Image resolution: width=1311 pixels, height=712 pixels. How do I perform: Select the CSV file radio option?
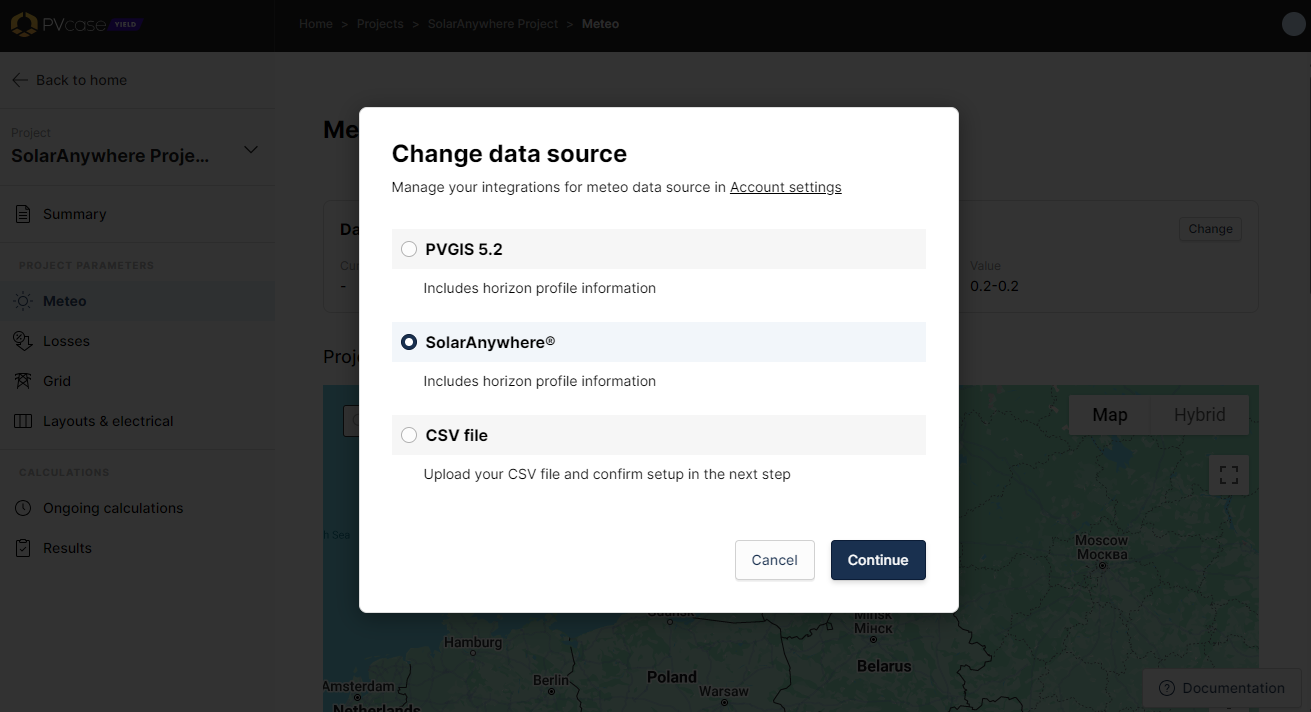409,435
